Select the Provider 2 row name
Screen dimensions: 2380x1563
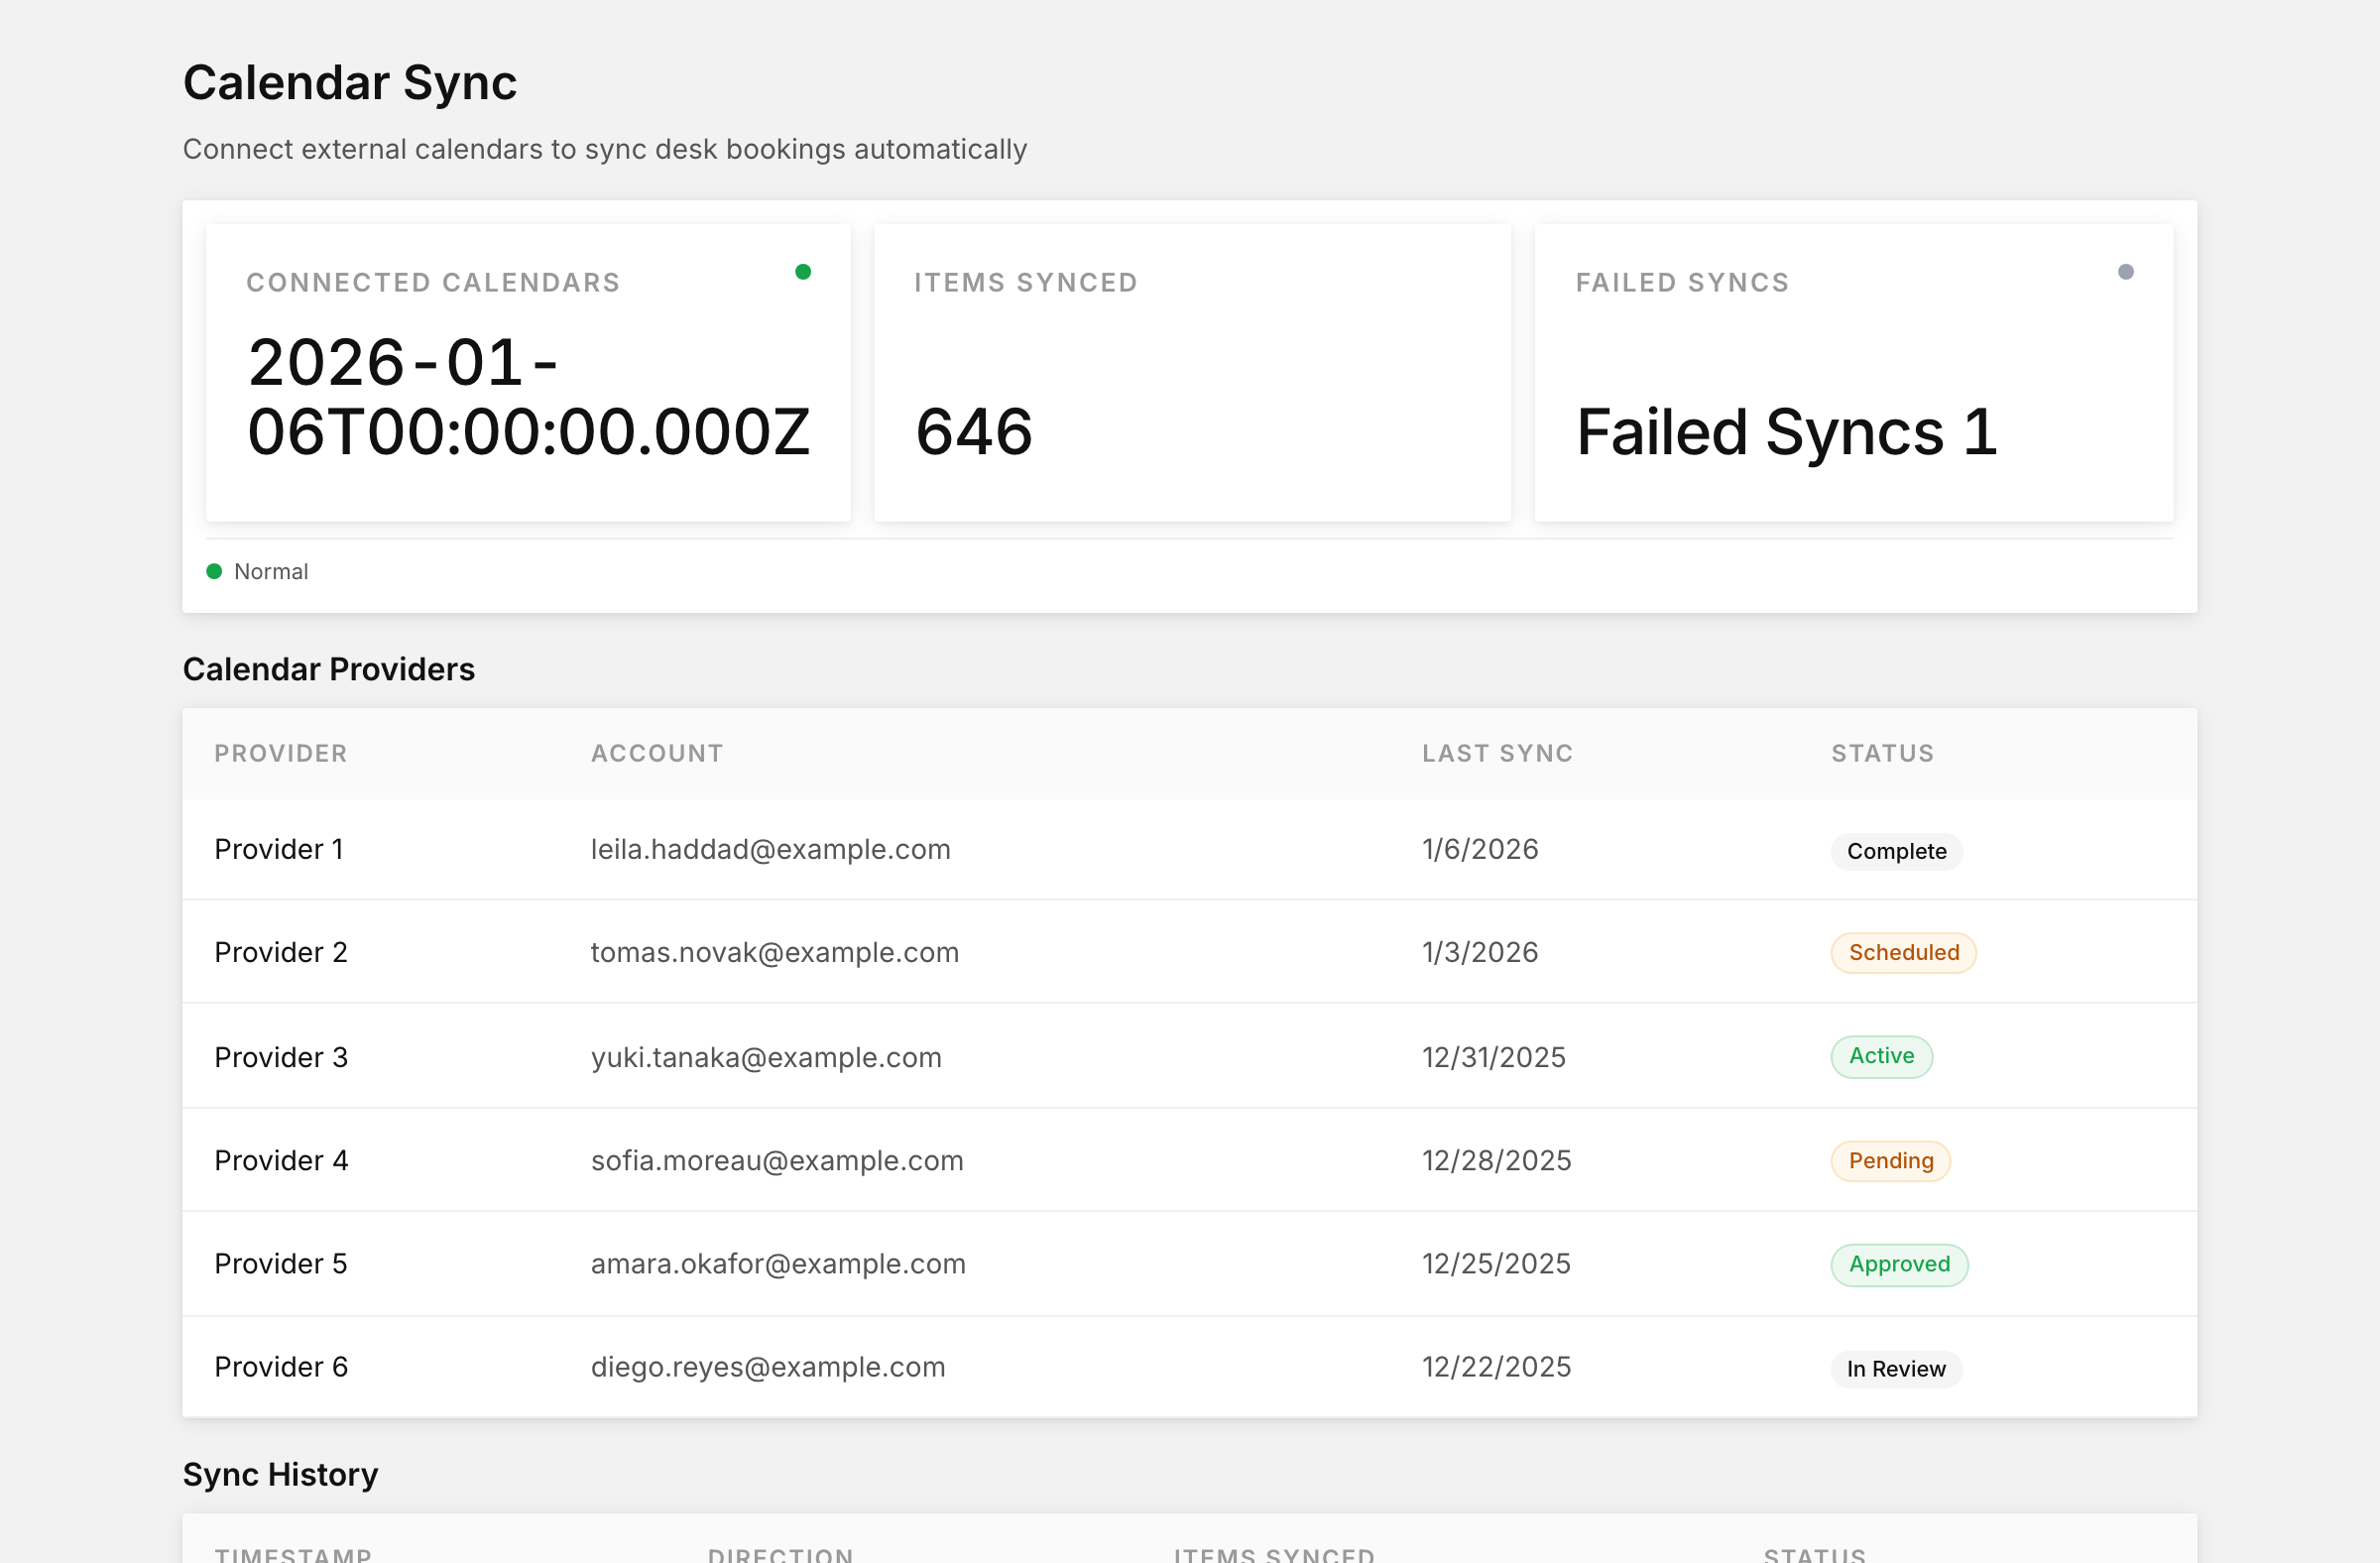point(281,953)
